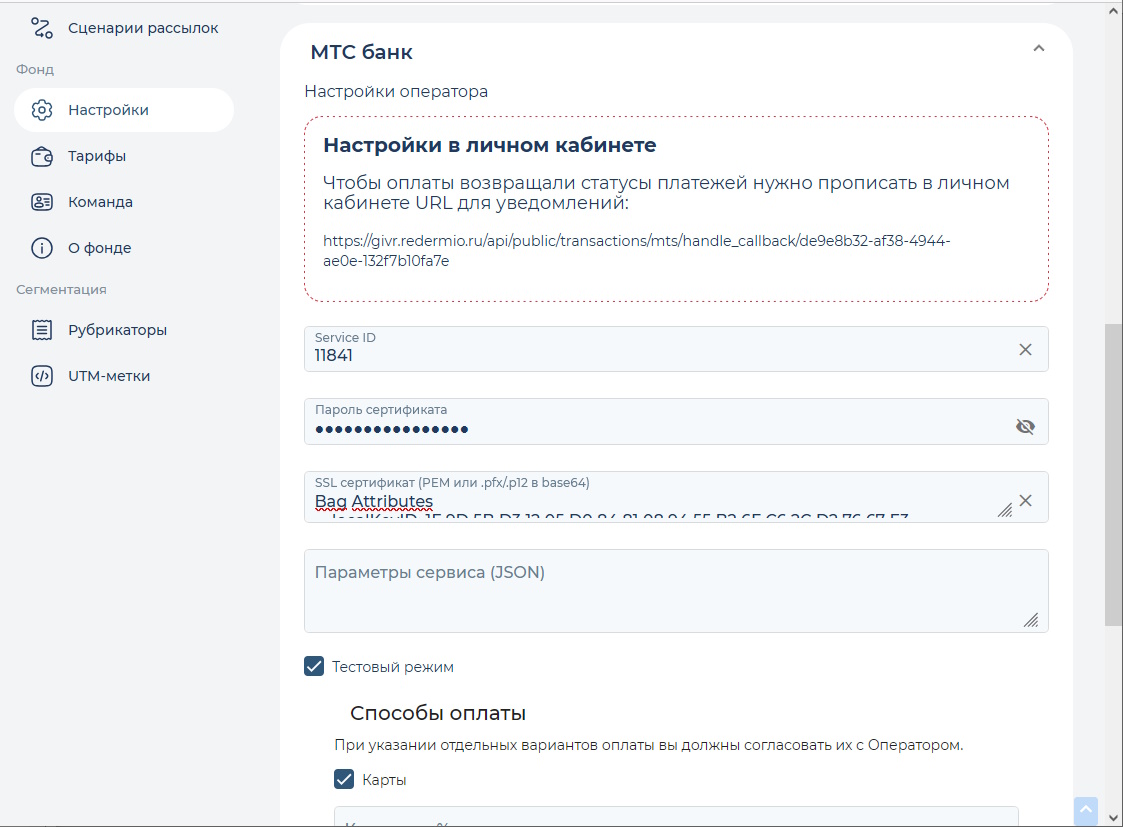Click the Тарифы wallet icon
1123x827 pixels.
42,156
